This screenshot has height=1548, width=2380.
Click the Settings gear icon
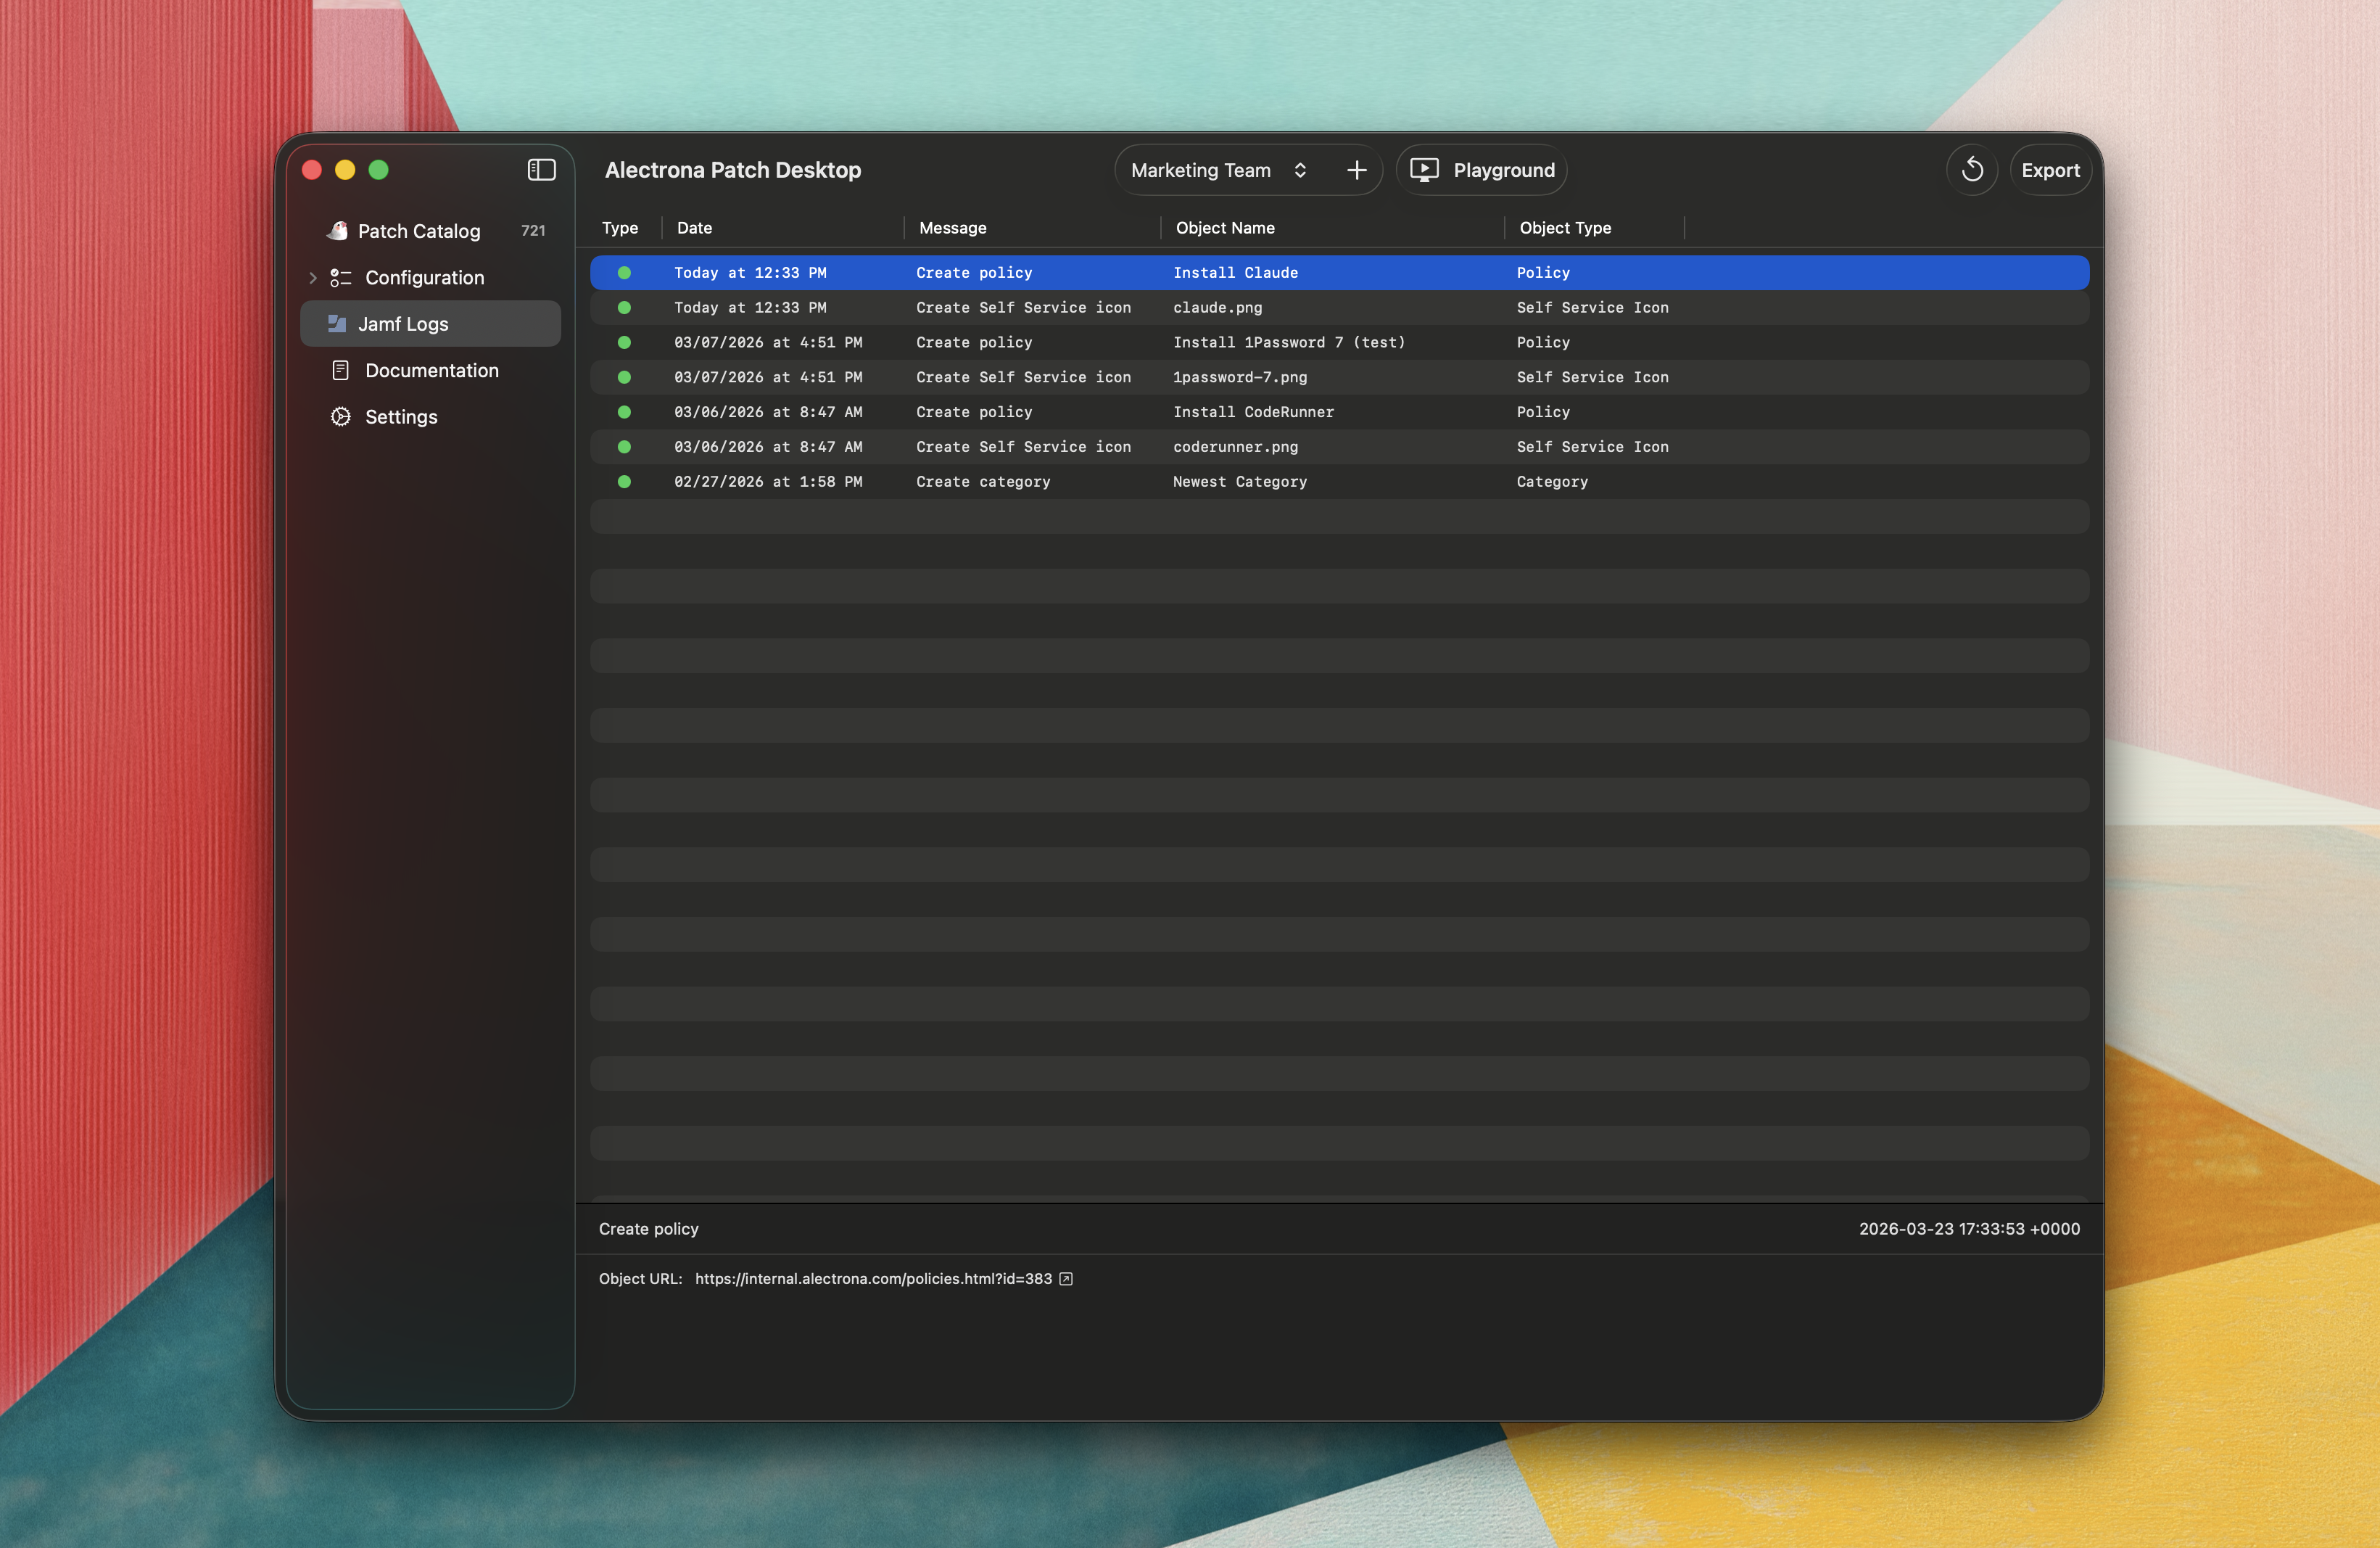[340, 416]
